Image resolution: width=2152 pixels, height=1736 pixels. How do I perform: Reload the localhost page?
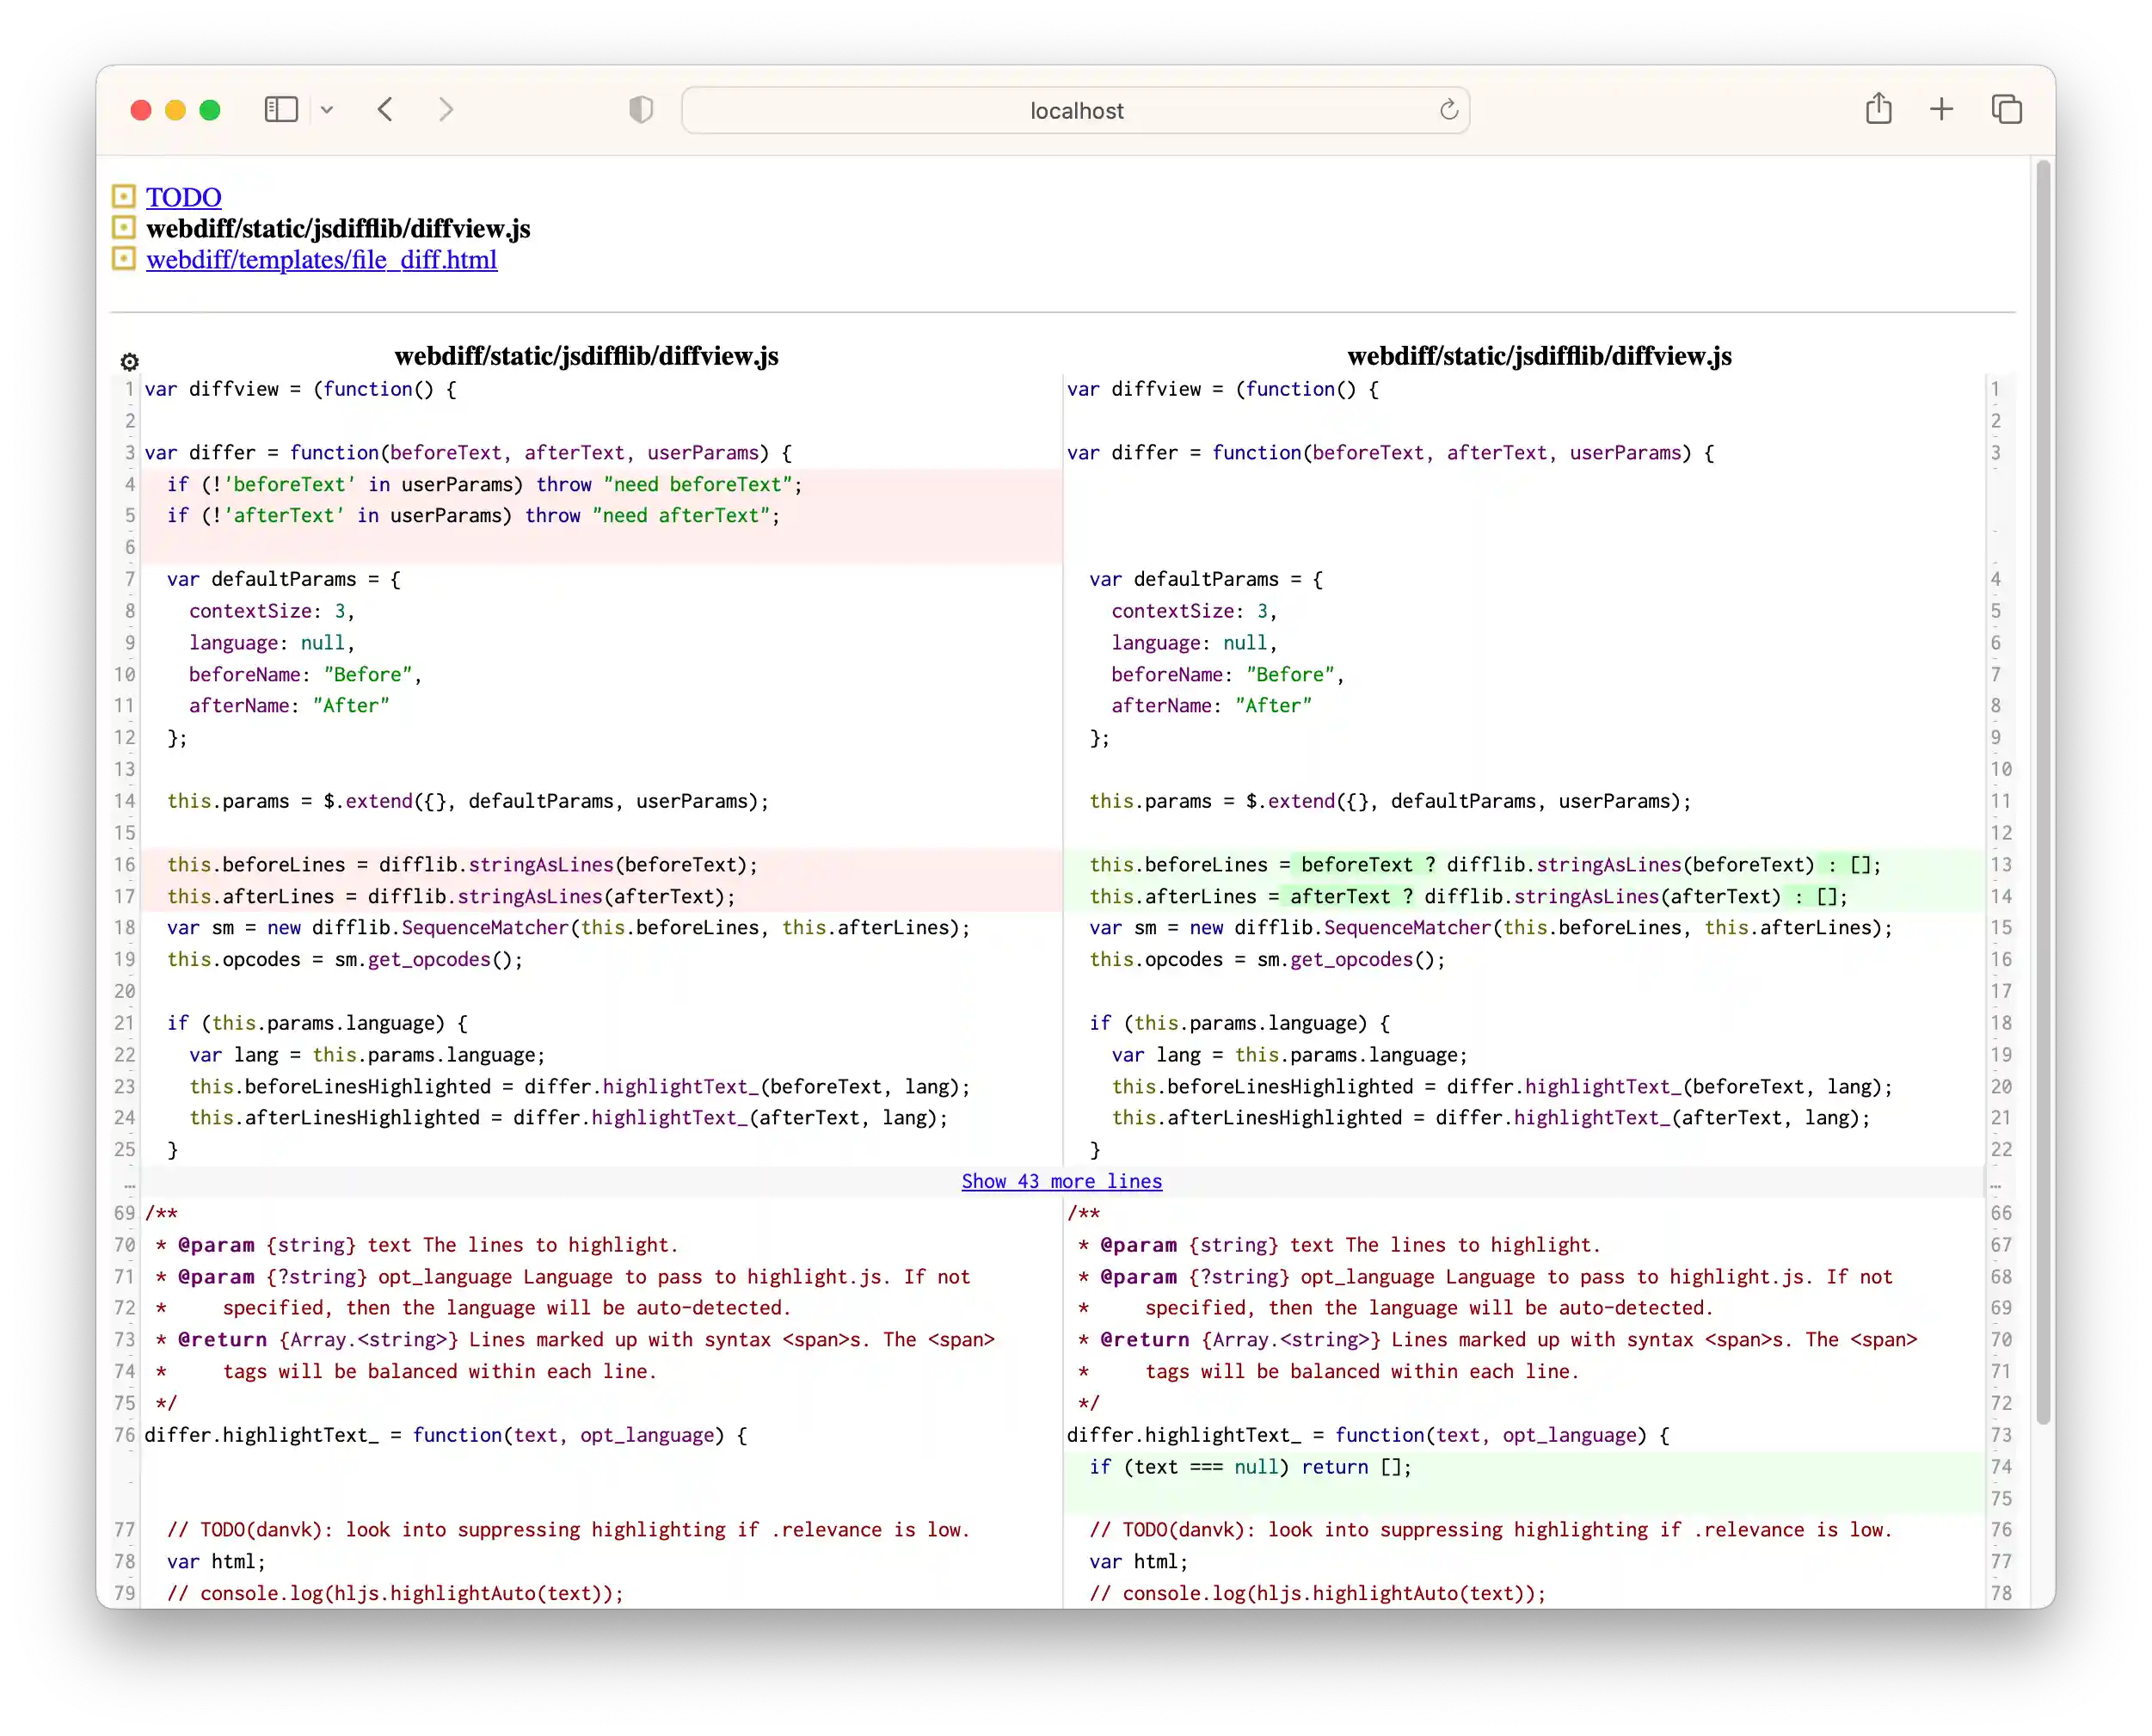point(1447,110)
